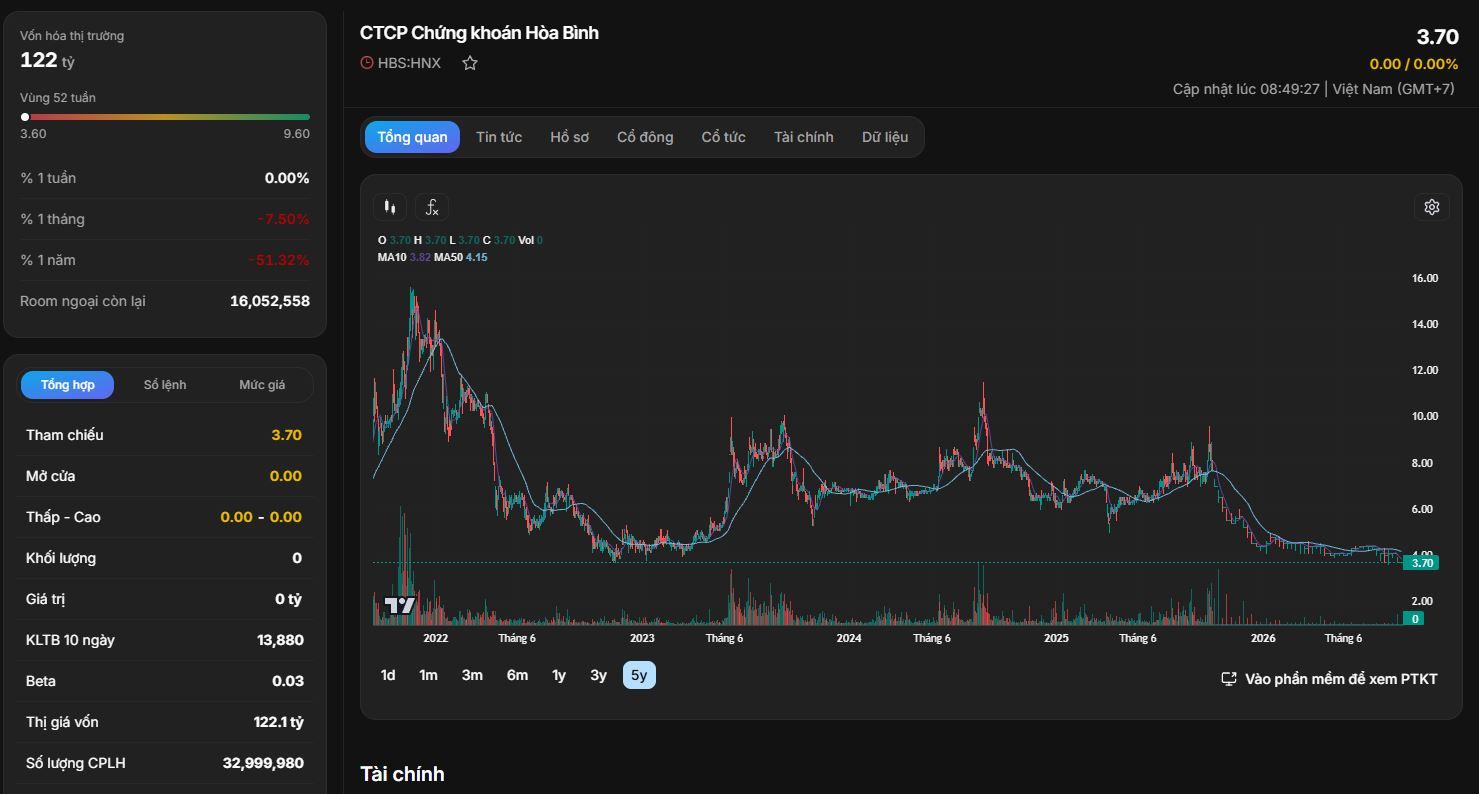Select the 3y chart range
This screenshot has height=794, width=1479.
tap(598, 676)
